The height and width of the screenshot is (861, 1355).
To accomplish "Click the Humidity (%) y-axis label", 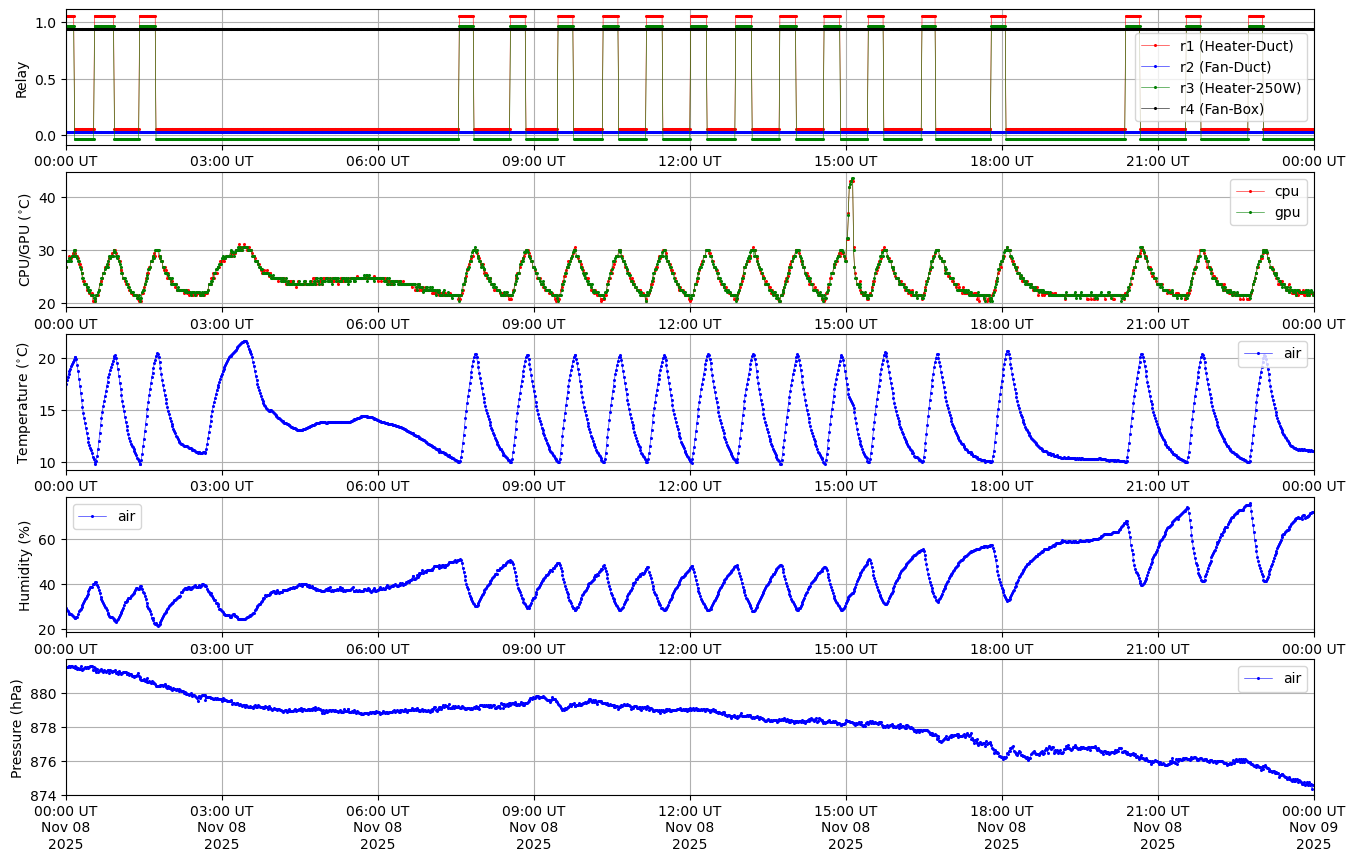I will point(22,565).
